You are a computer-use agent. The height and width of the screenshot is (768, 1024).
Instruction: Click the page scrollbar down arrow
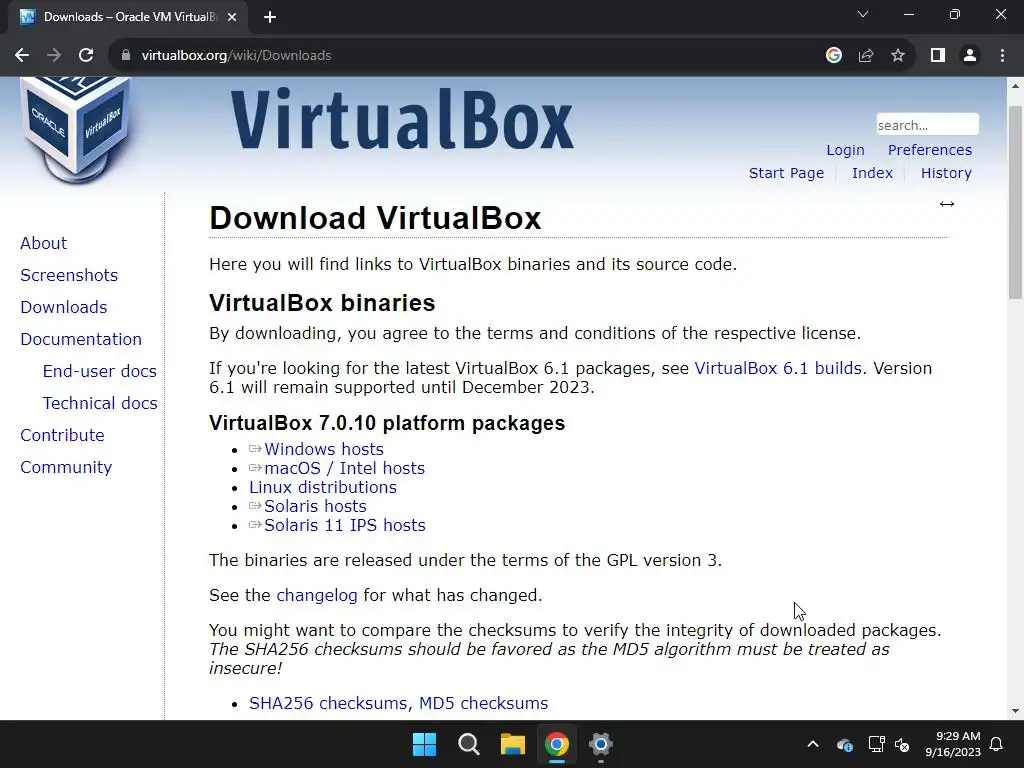pos(1016,712)
